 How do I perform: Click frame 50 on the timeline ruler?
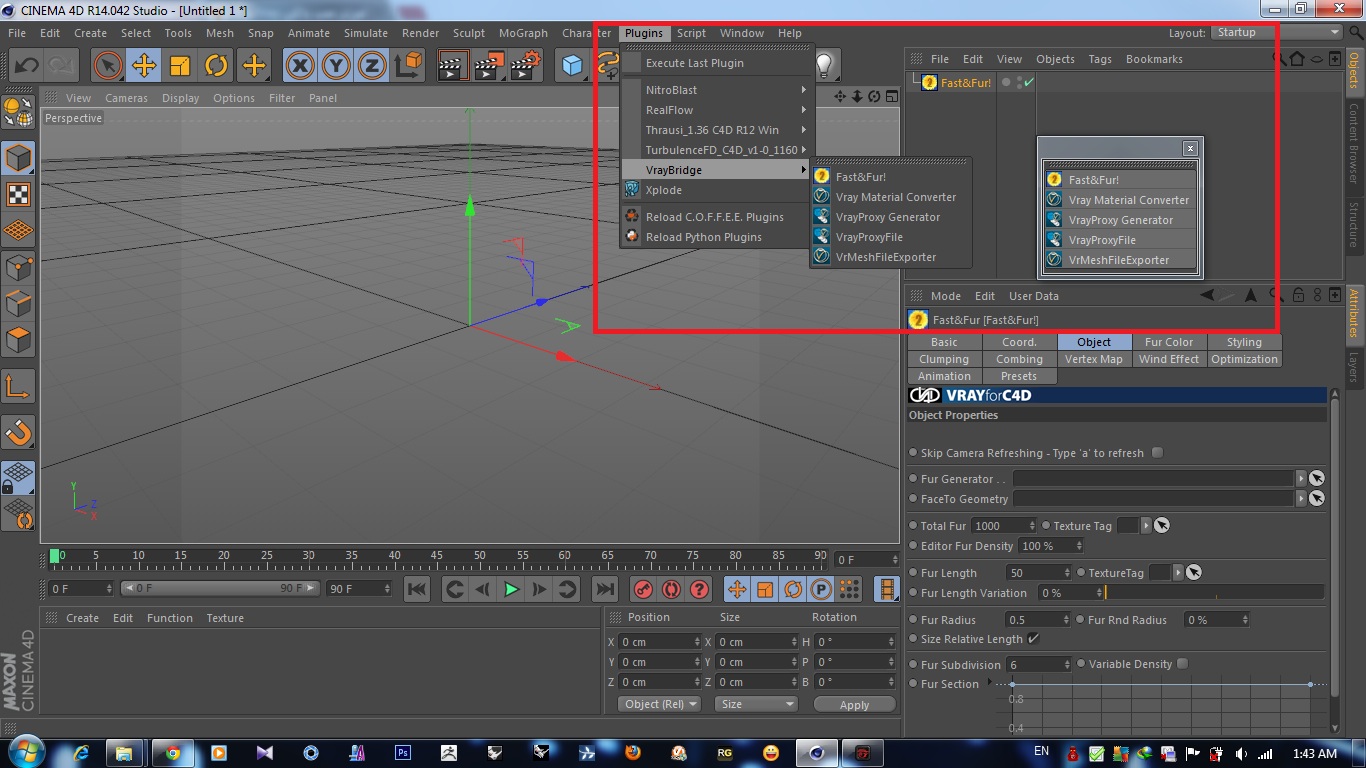click(479, 555)
